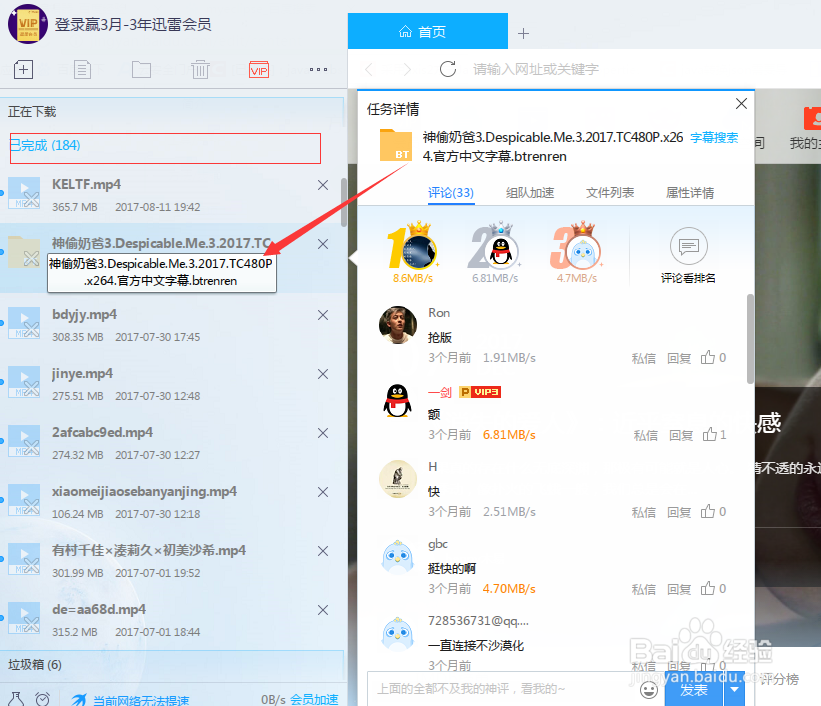Remove 2afcabc9ed.mp4 from the list
821x706 pixels.
pyautogui.click(x=323, y=433)
